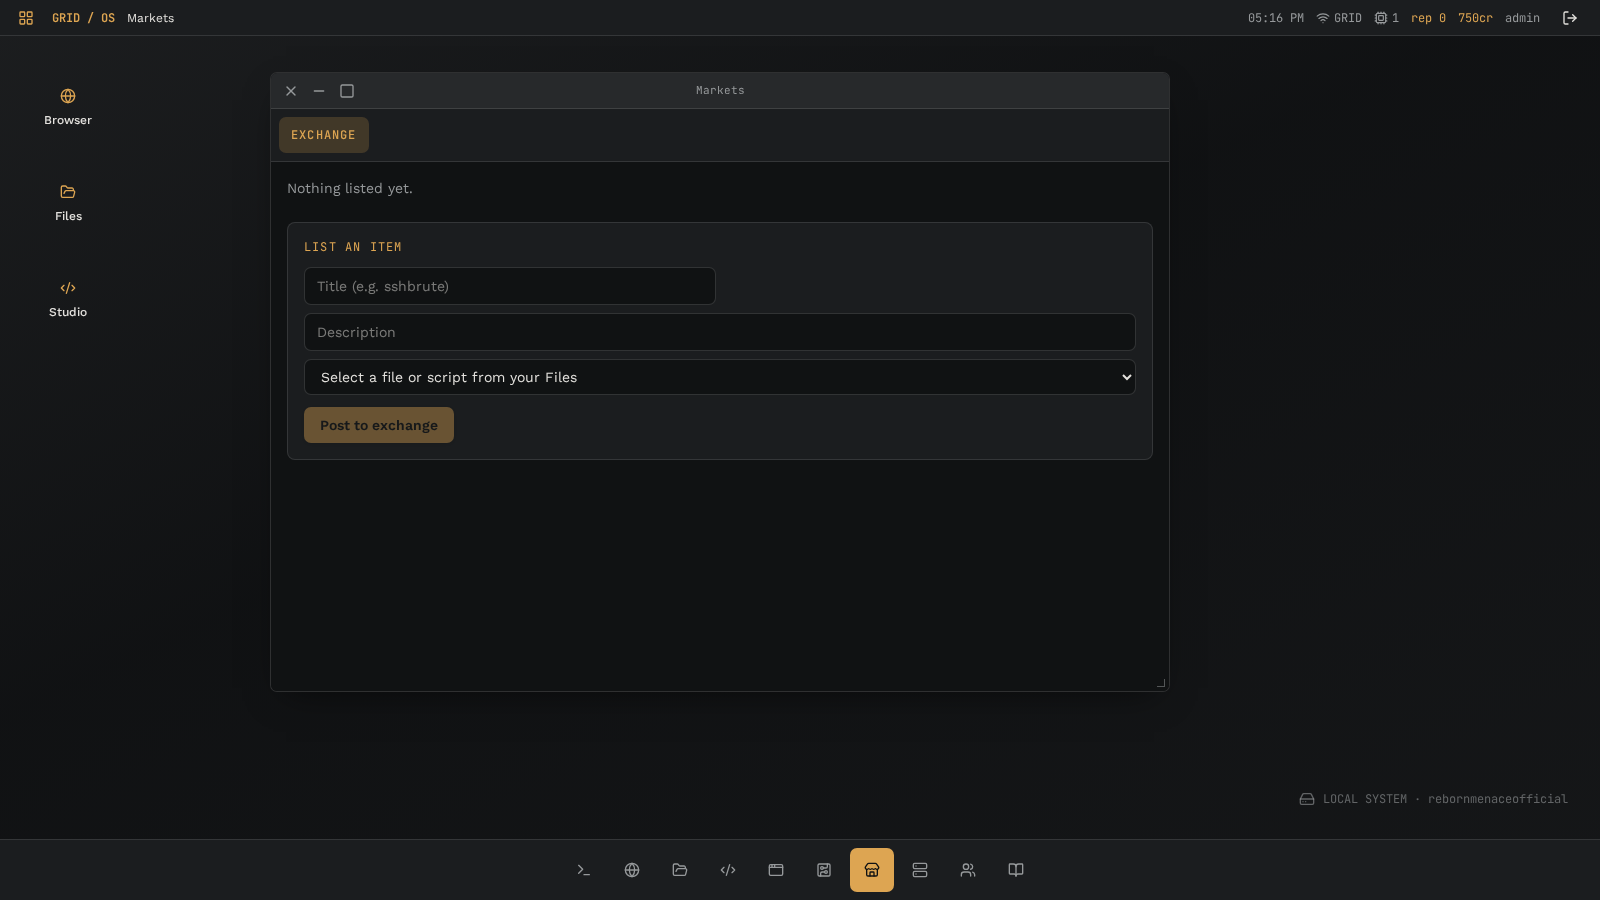Select the active Markets store icon
Screen dimensions: 1600x900
click(872, 870)
